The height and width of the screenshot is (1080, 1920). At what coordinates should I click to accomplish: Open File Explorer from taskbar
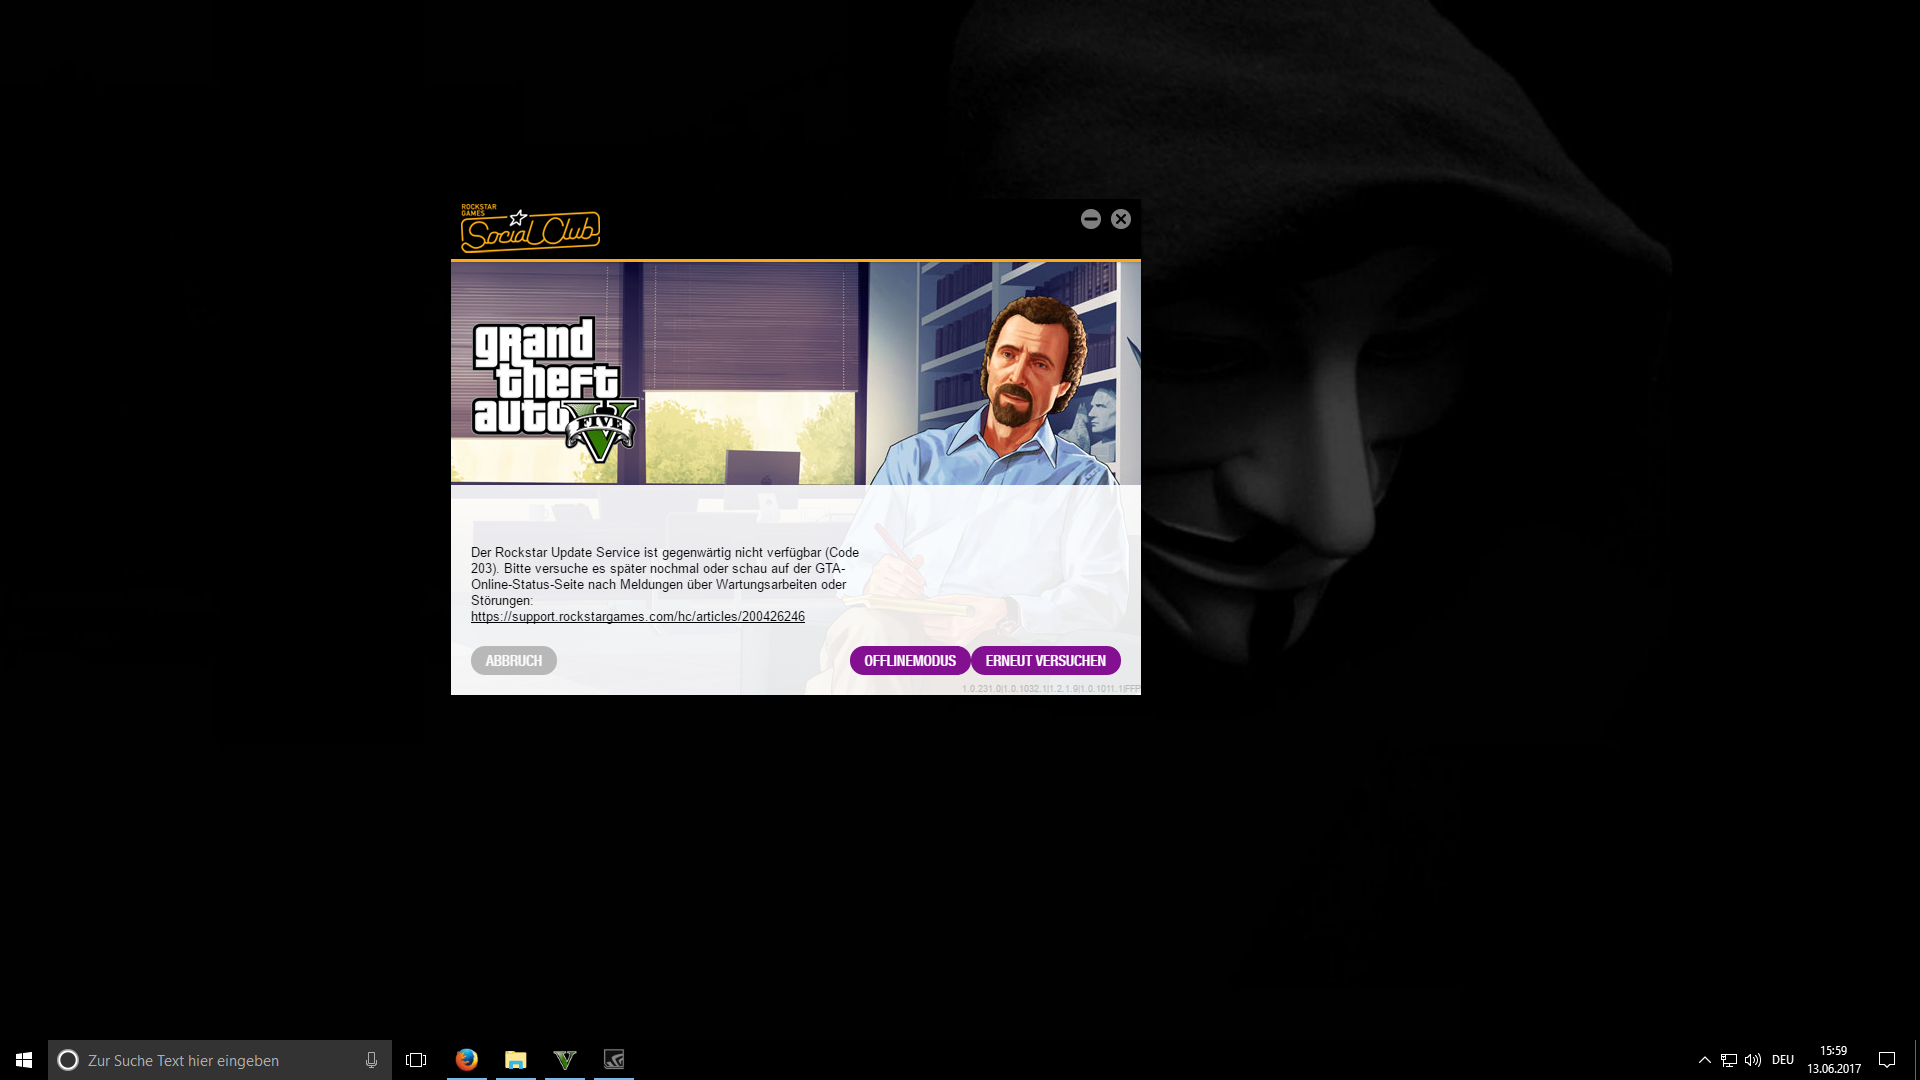[x=516, y=1060]
